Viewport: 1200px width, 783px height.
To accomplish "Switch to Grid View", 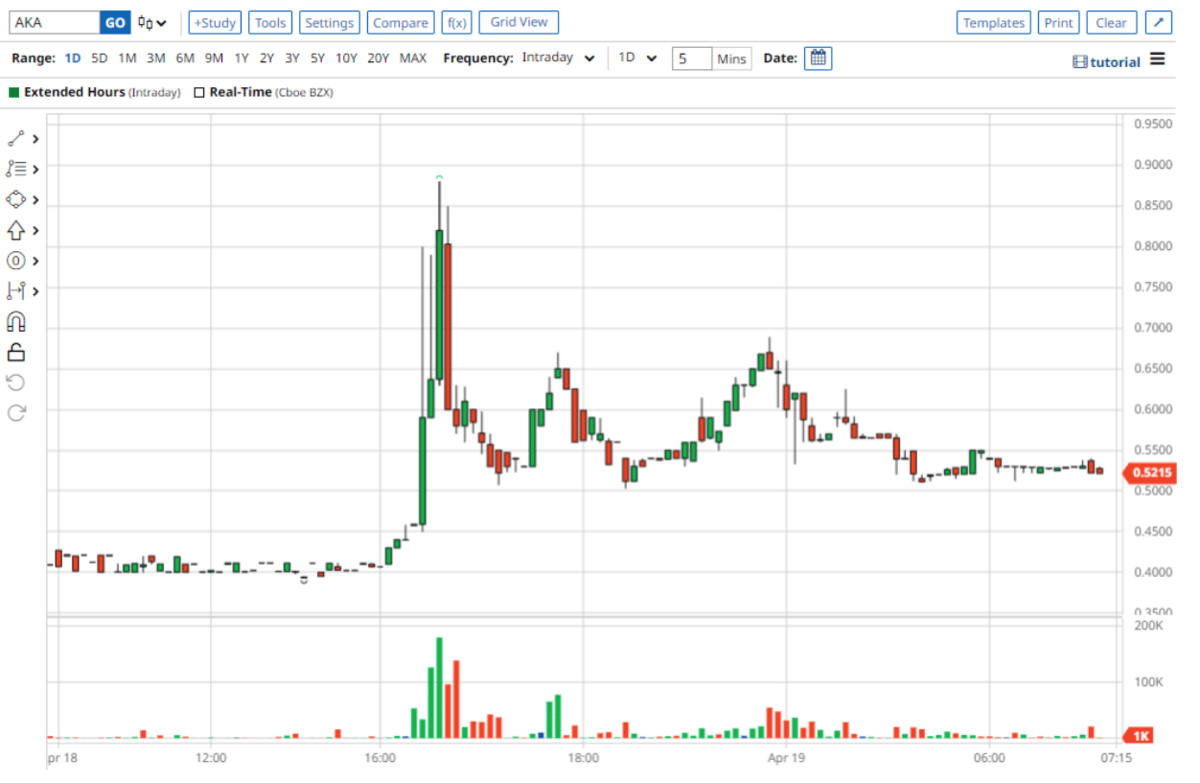I will point(519,22).
